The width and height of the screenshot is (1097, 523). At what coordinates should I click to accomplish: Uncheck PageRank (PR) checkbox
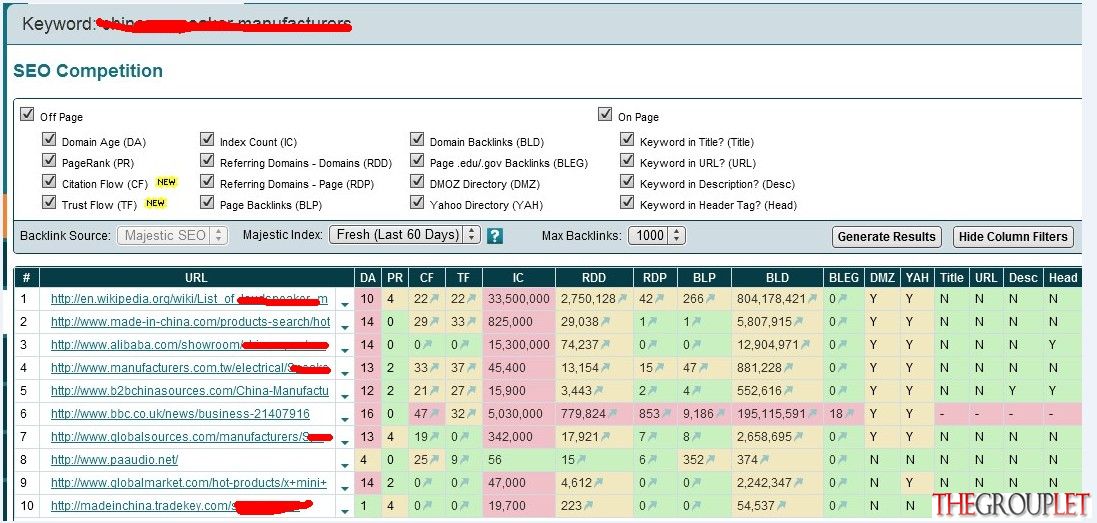click(x=49, y=160)
